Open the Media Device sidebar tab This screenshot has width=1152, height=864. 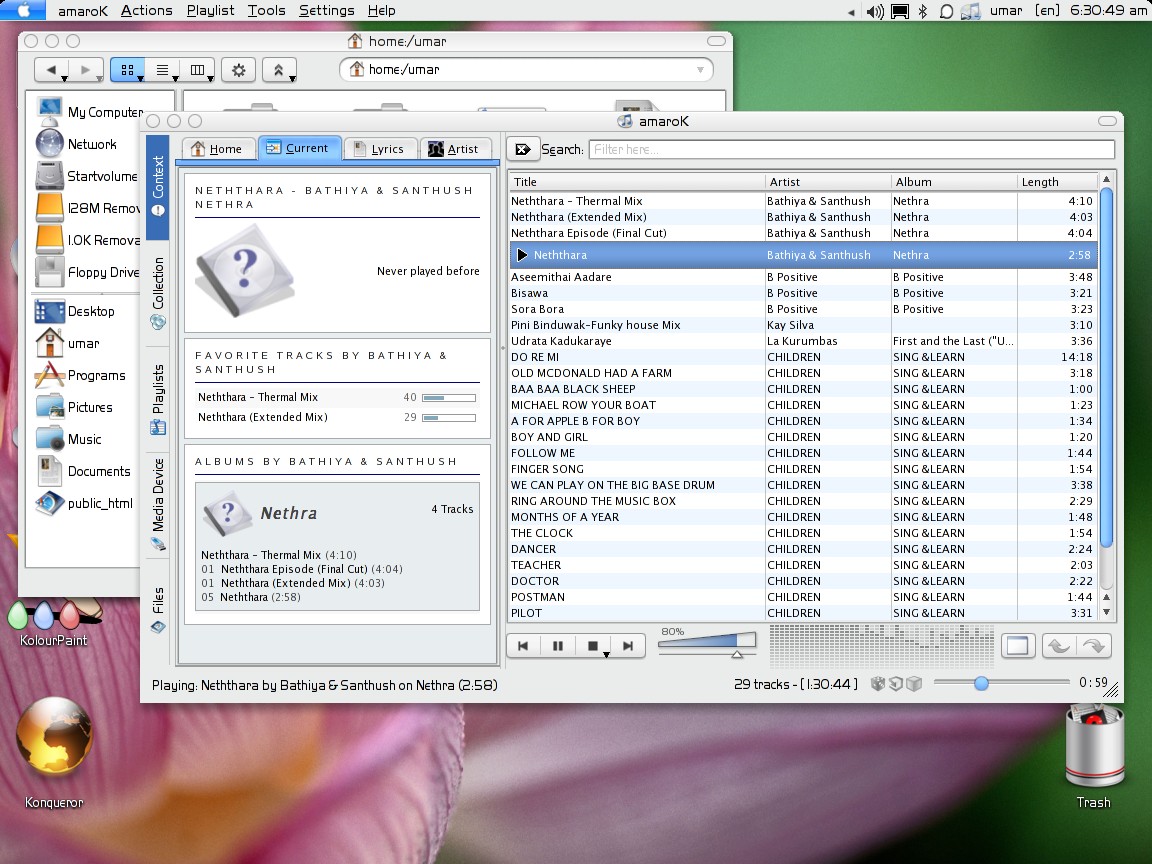pos(157,504)
